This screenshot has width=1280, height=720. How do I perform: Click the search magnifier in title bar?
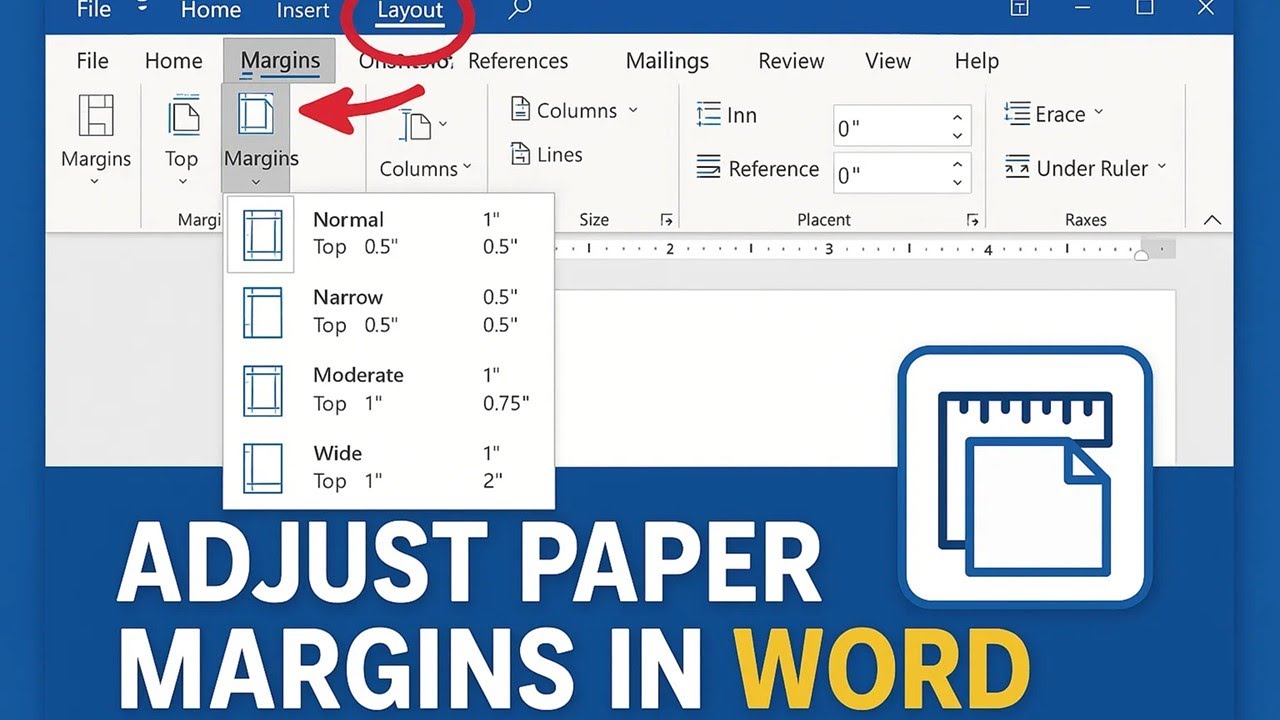point(519,9)
